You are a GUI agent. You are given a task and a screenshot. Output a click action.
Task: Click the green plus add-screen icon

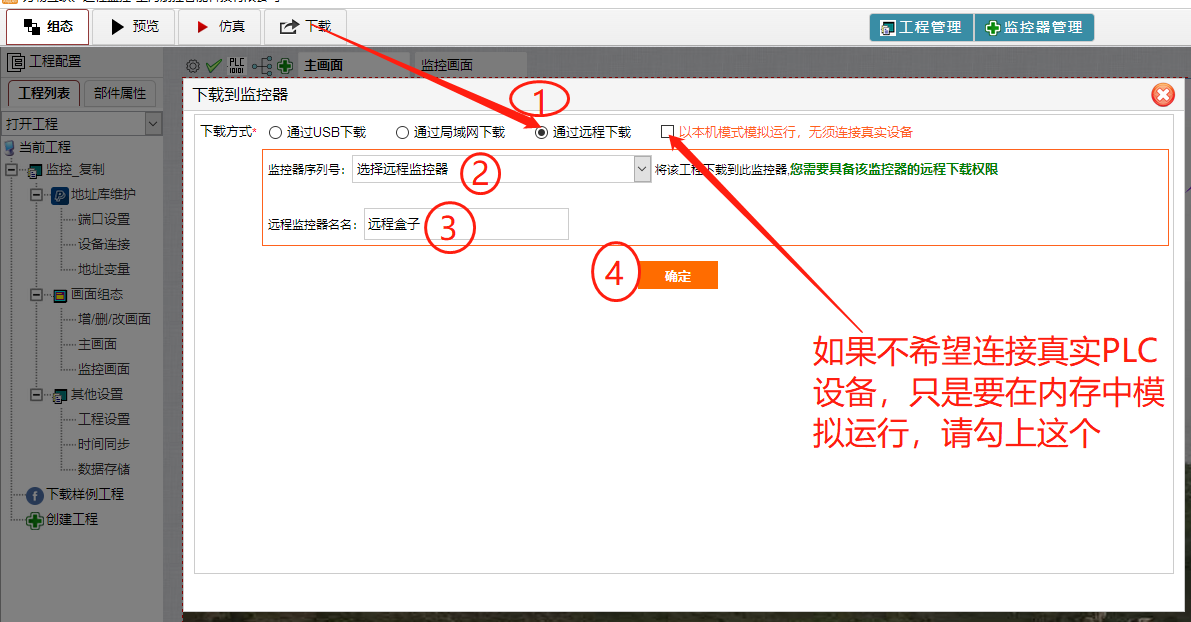click(x=285, y=66)
